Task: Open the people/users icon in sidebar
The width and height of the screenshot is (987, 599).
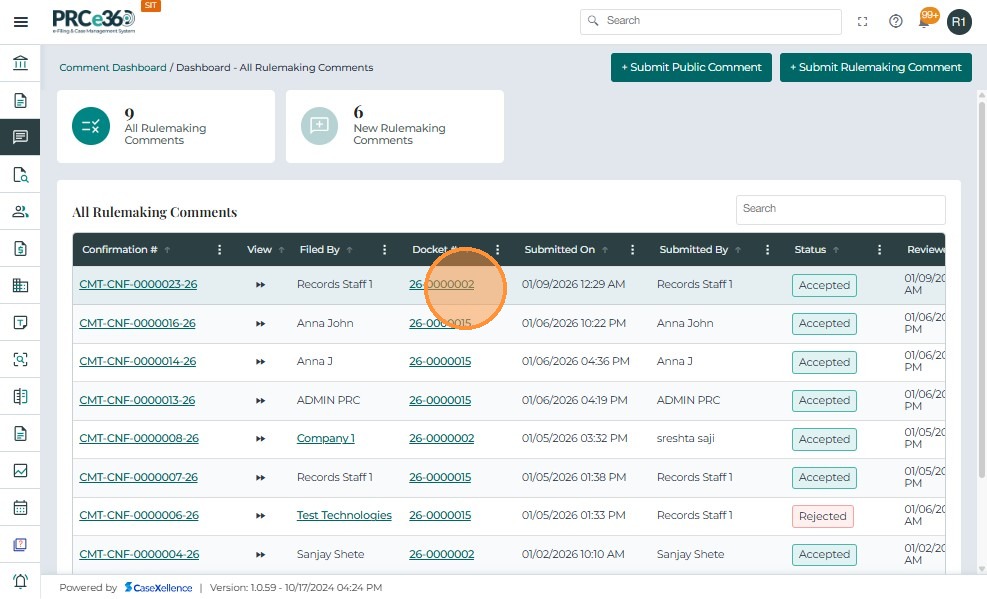Action: [x=20, y=212]
